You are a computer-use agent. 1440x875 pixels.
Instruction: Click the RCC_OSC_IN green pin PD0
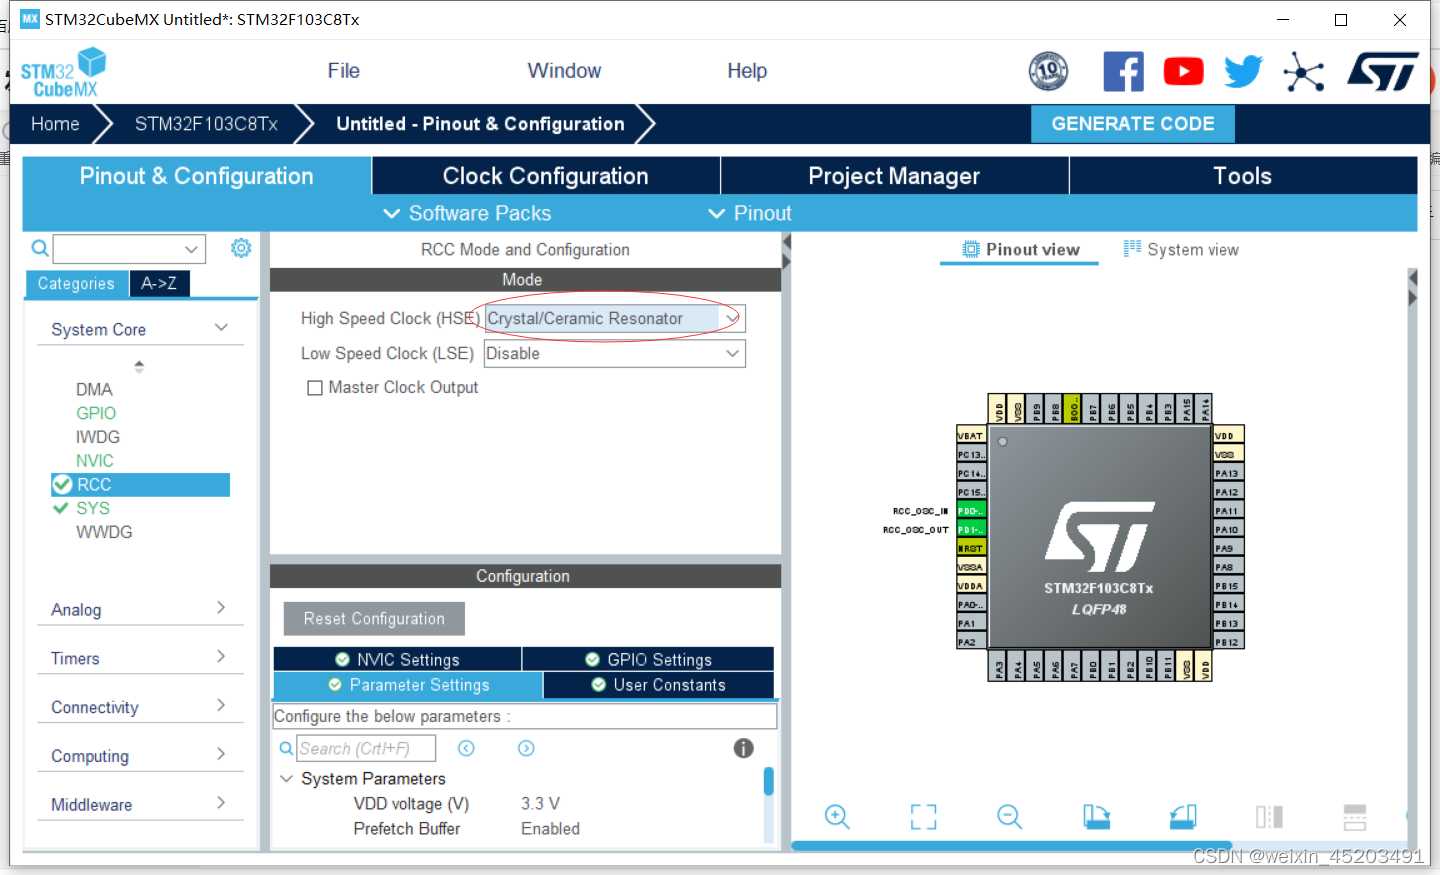(971, 511)
